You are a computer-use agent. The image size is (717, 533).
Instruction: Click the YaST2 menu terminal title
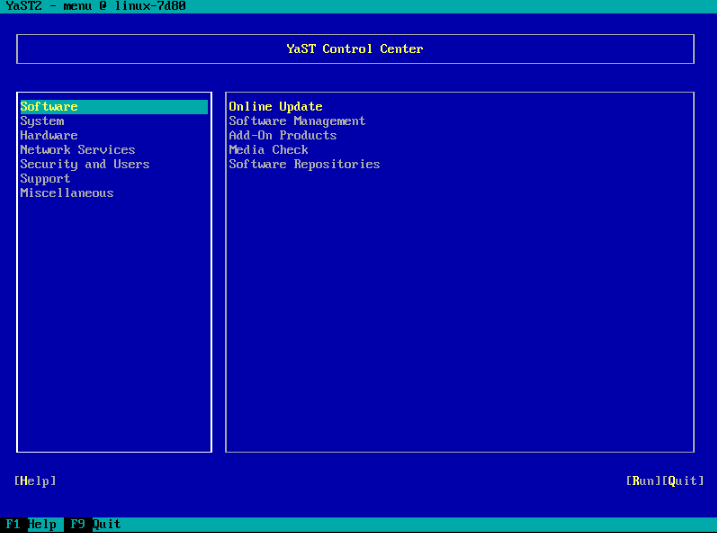(x=95, y=6)
